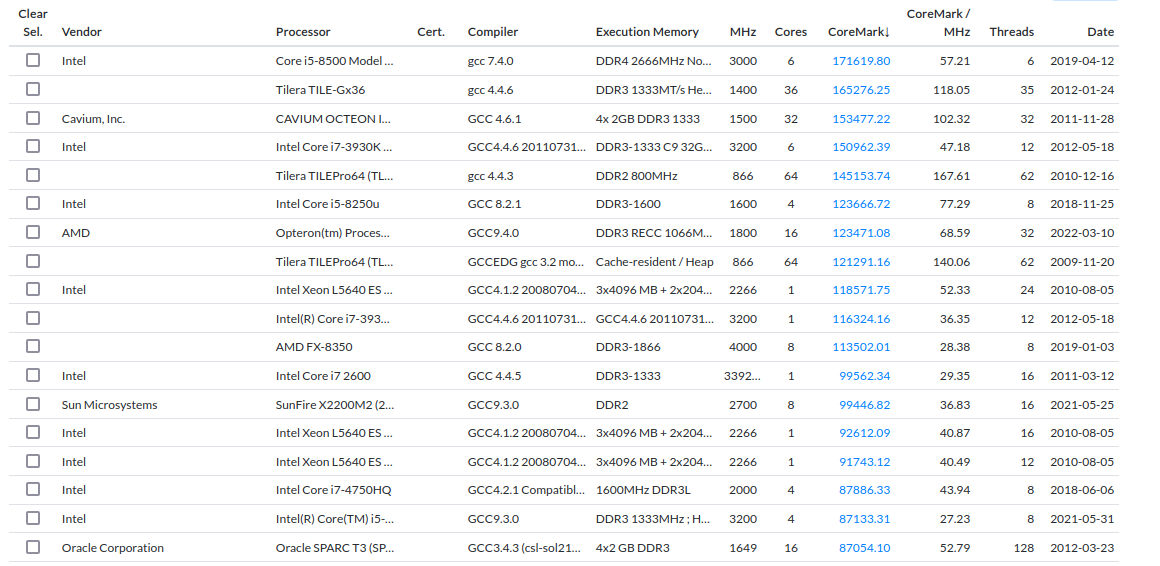Sort by Execution Memory column

pyautogui.click(x=647, y=32)
